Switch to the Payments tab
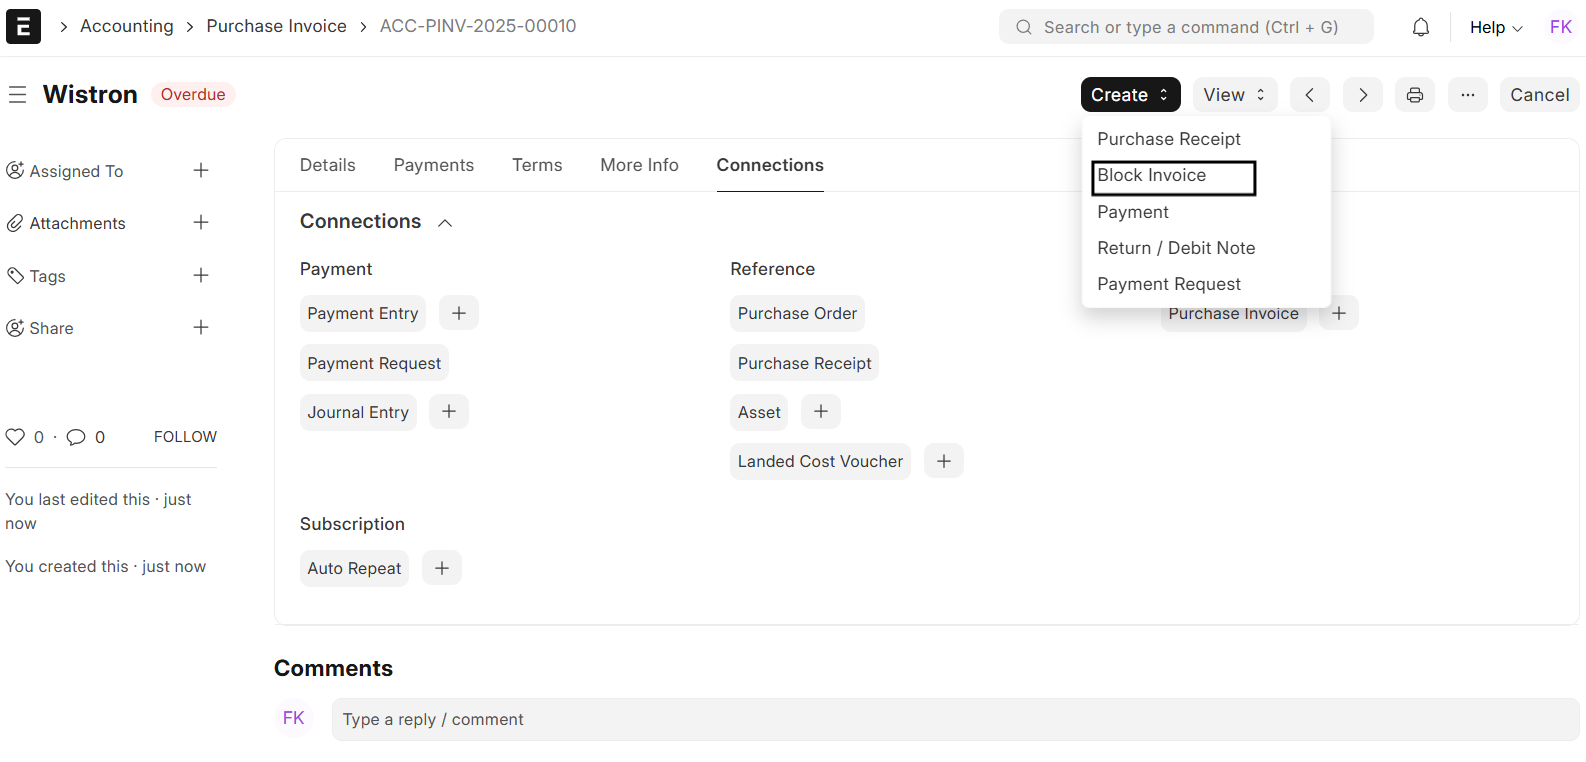 (x=433, y=165)
